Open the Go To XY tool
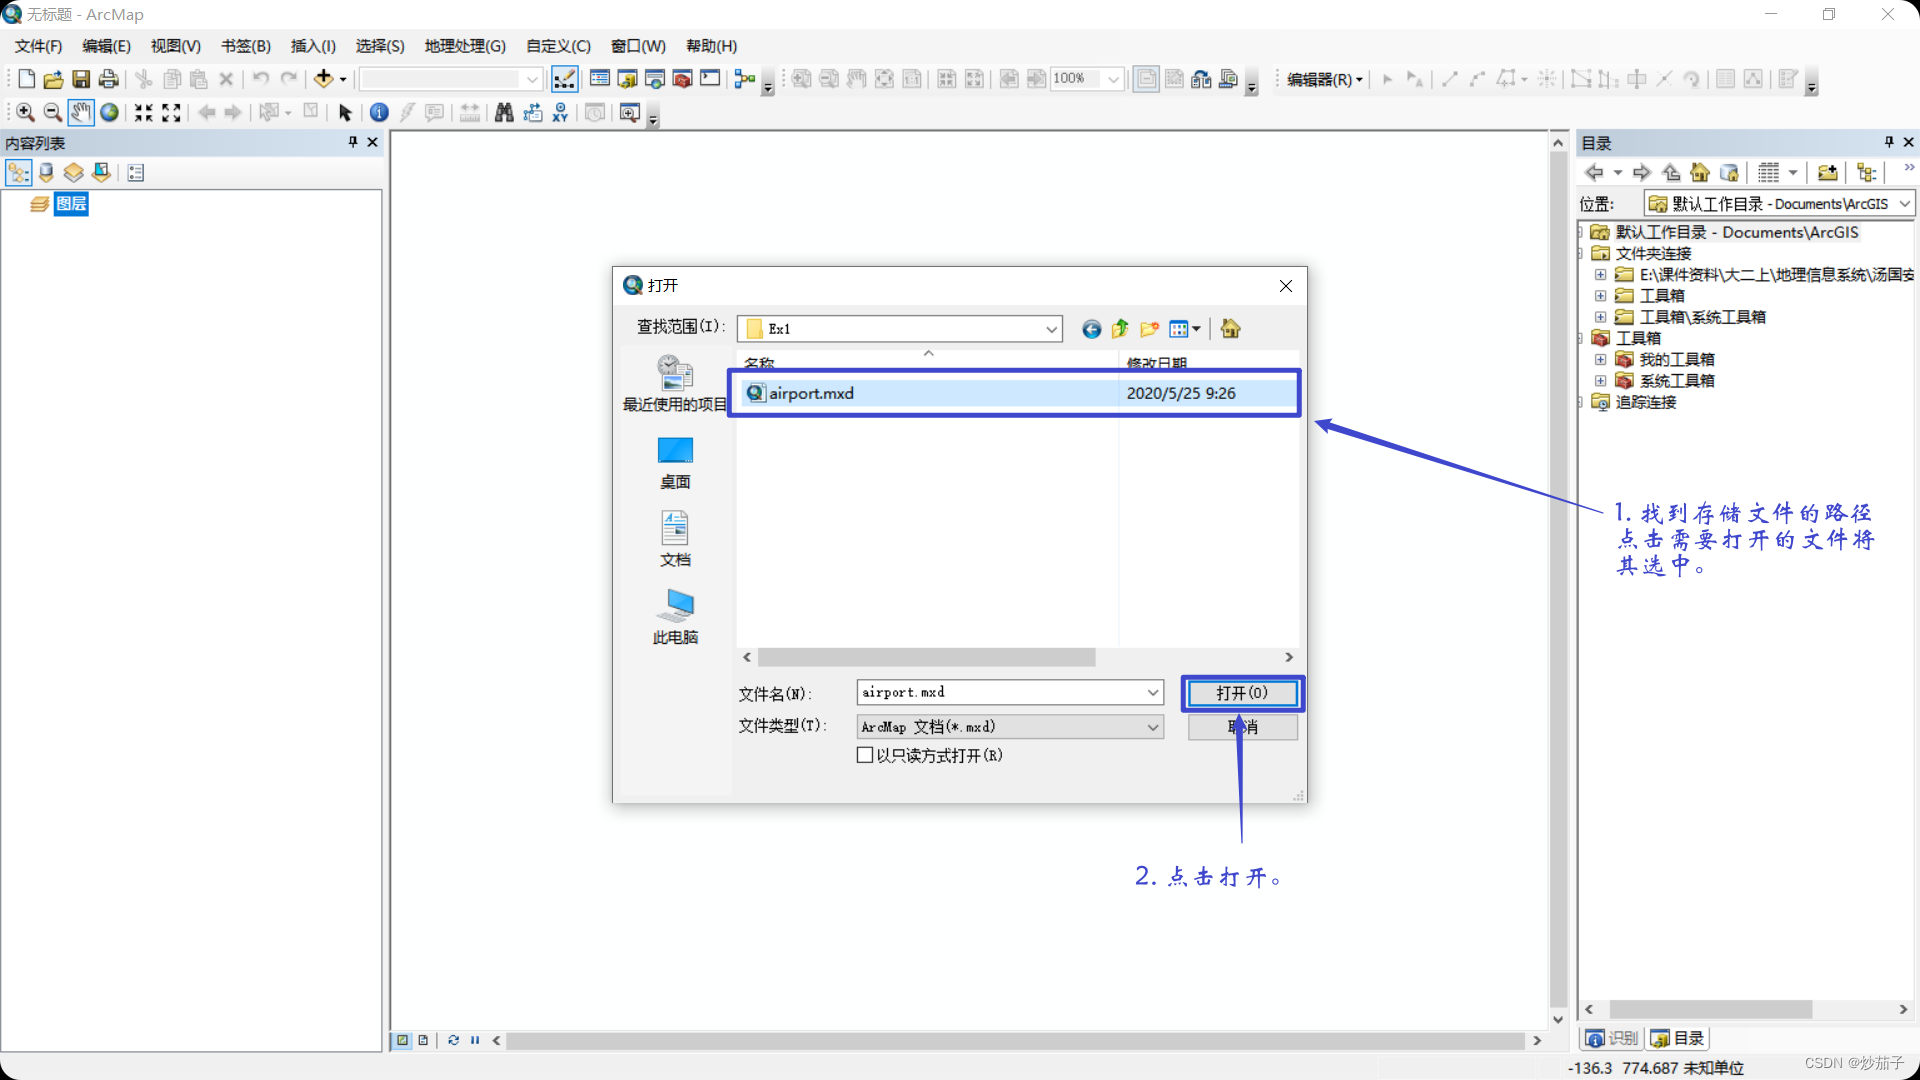Image resolution: width=1920 pixels, height=1080 pixels. click(560, 113)
